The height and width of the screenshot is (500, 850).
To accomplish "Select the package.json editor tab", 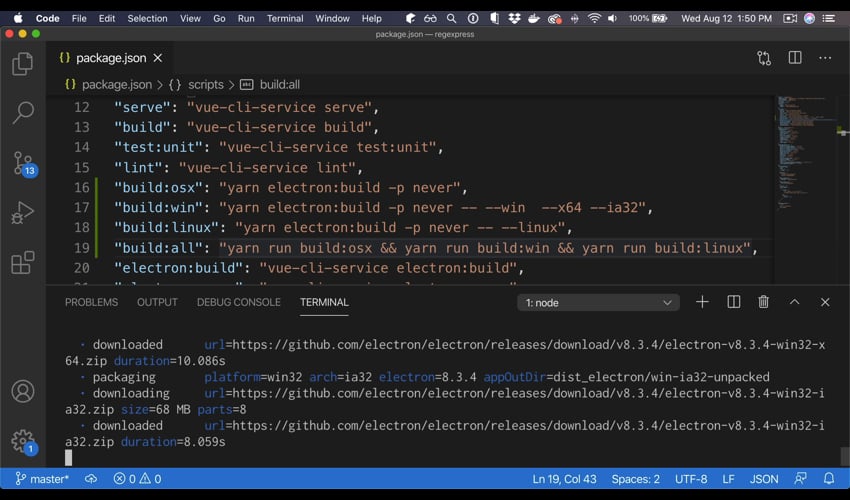I will click(x=111, y=58).
